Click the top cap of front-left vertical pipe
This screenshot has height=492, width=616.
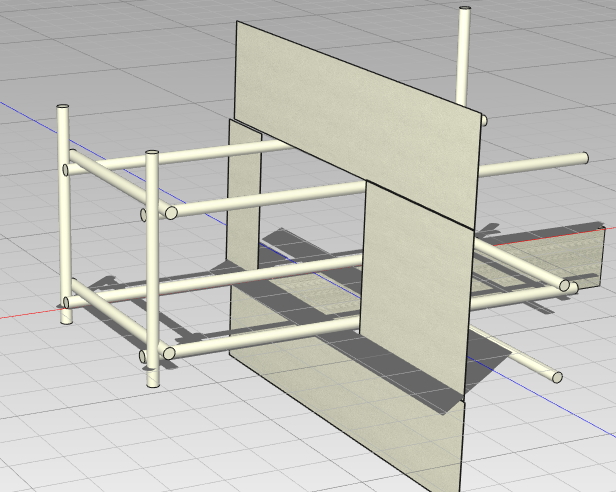click(152, 154)
